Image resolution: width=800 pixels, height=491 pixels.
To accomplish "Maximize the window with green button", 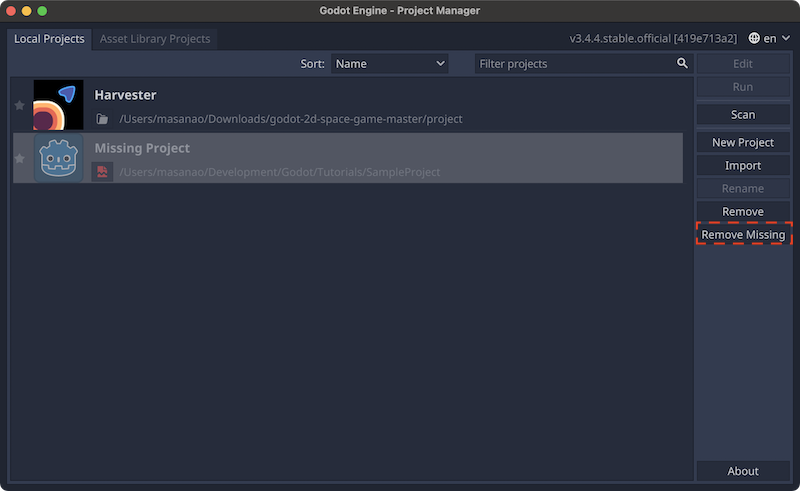I will tap(42, 11).
